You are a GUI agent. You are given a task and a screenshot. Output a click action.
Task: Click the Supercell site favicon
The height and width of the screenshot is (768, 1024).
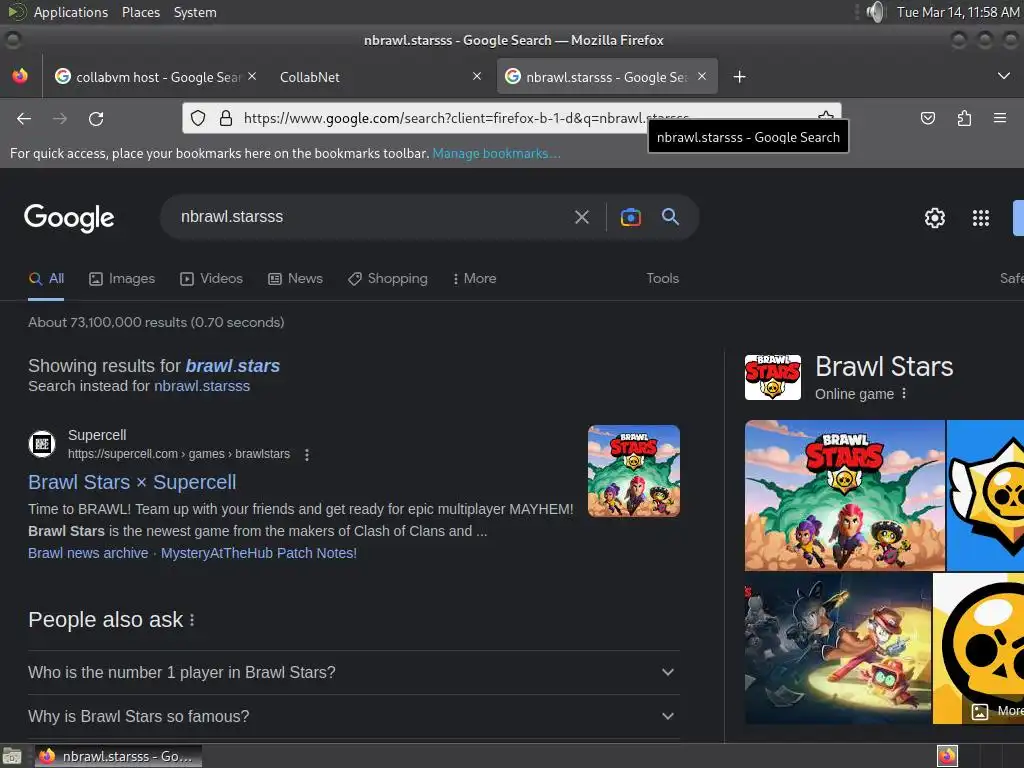point(42,444)
